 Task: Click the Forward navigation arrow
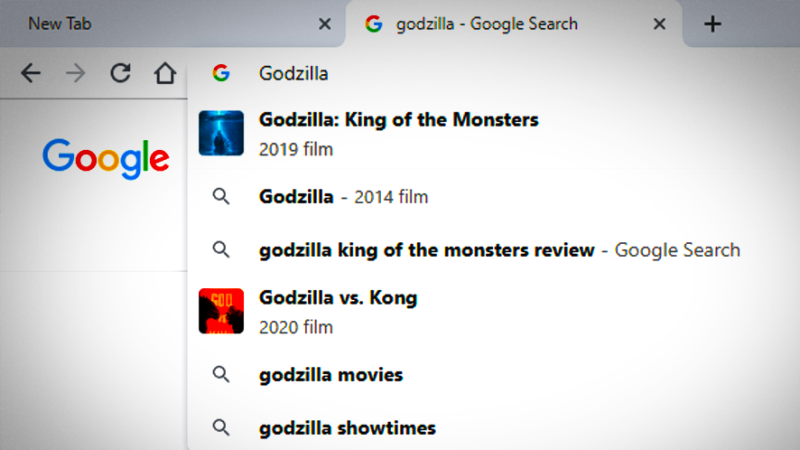(x=75, y=73)
